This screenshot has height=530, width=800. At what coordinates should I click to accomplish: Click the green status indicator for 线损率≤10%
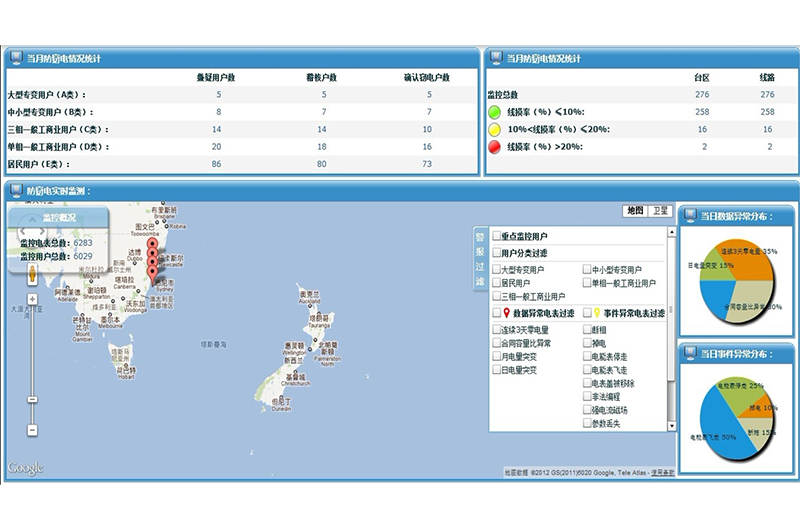coord(495,111)
